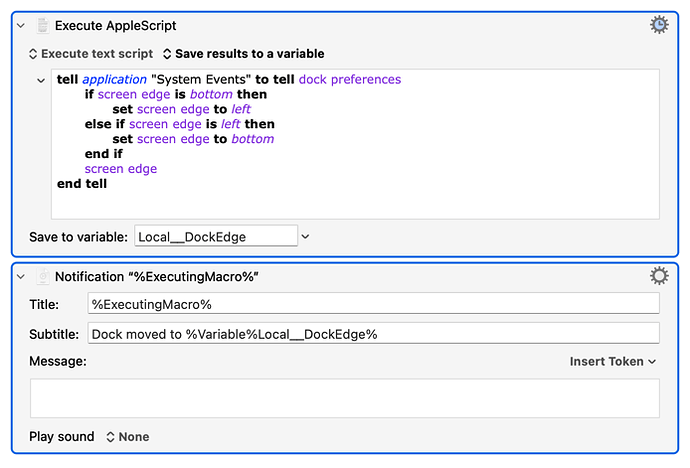Click the Notification action icon
Screen dimensions: 690x468
coord(43,277)
